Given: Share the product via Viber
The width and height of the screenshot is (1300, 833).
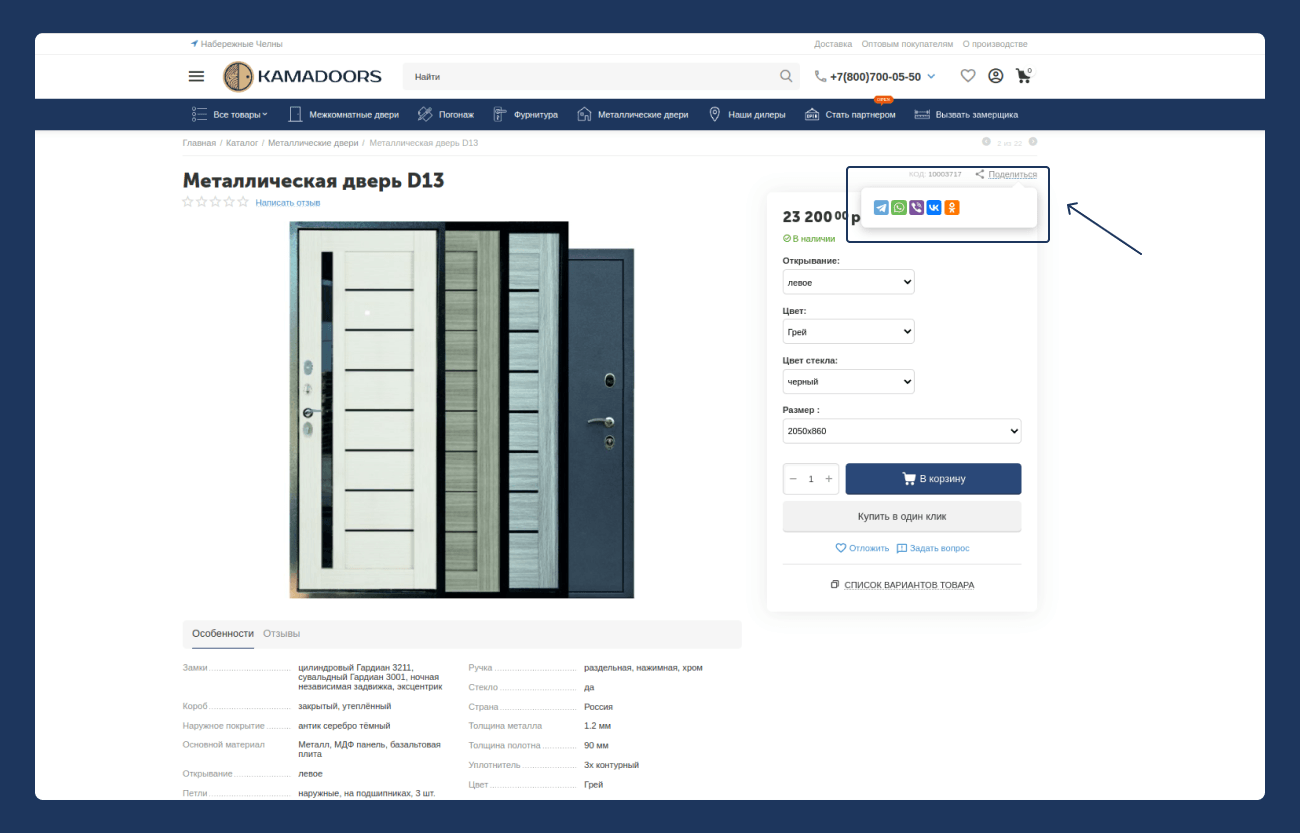Looking at the screenshot, I should pos(916,208).
